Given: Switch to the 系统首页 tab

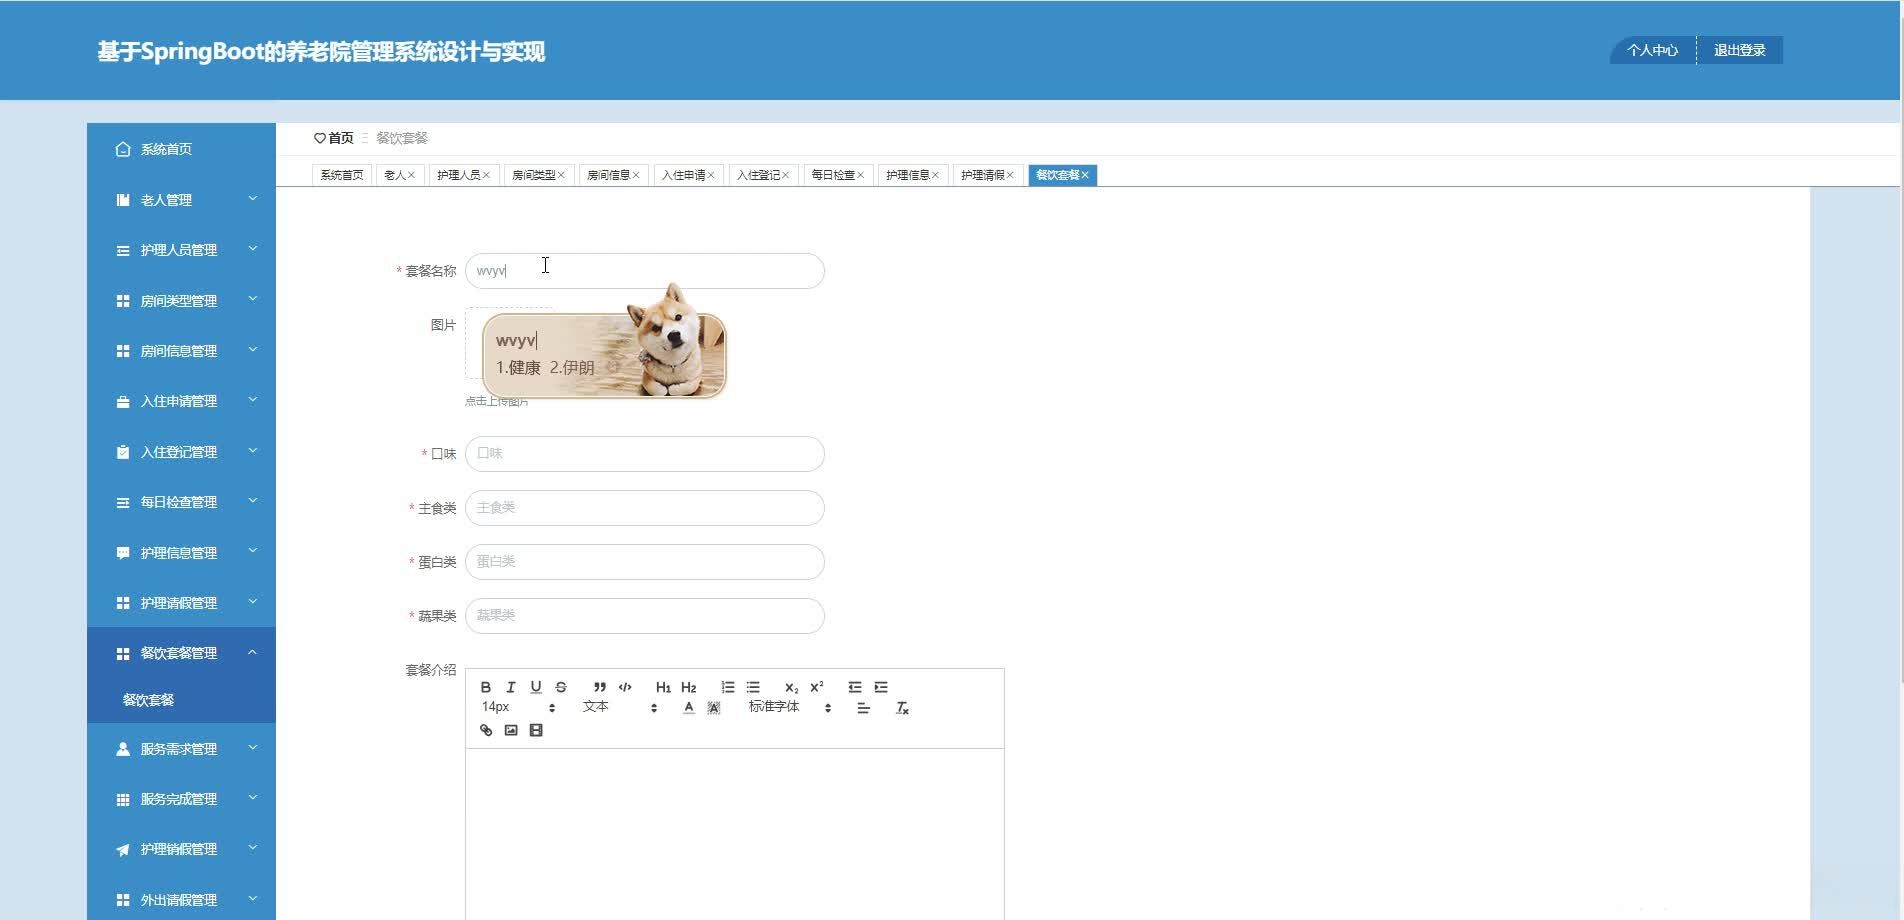Looking at the screenshot, I should (341, 174).
